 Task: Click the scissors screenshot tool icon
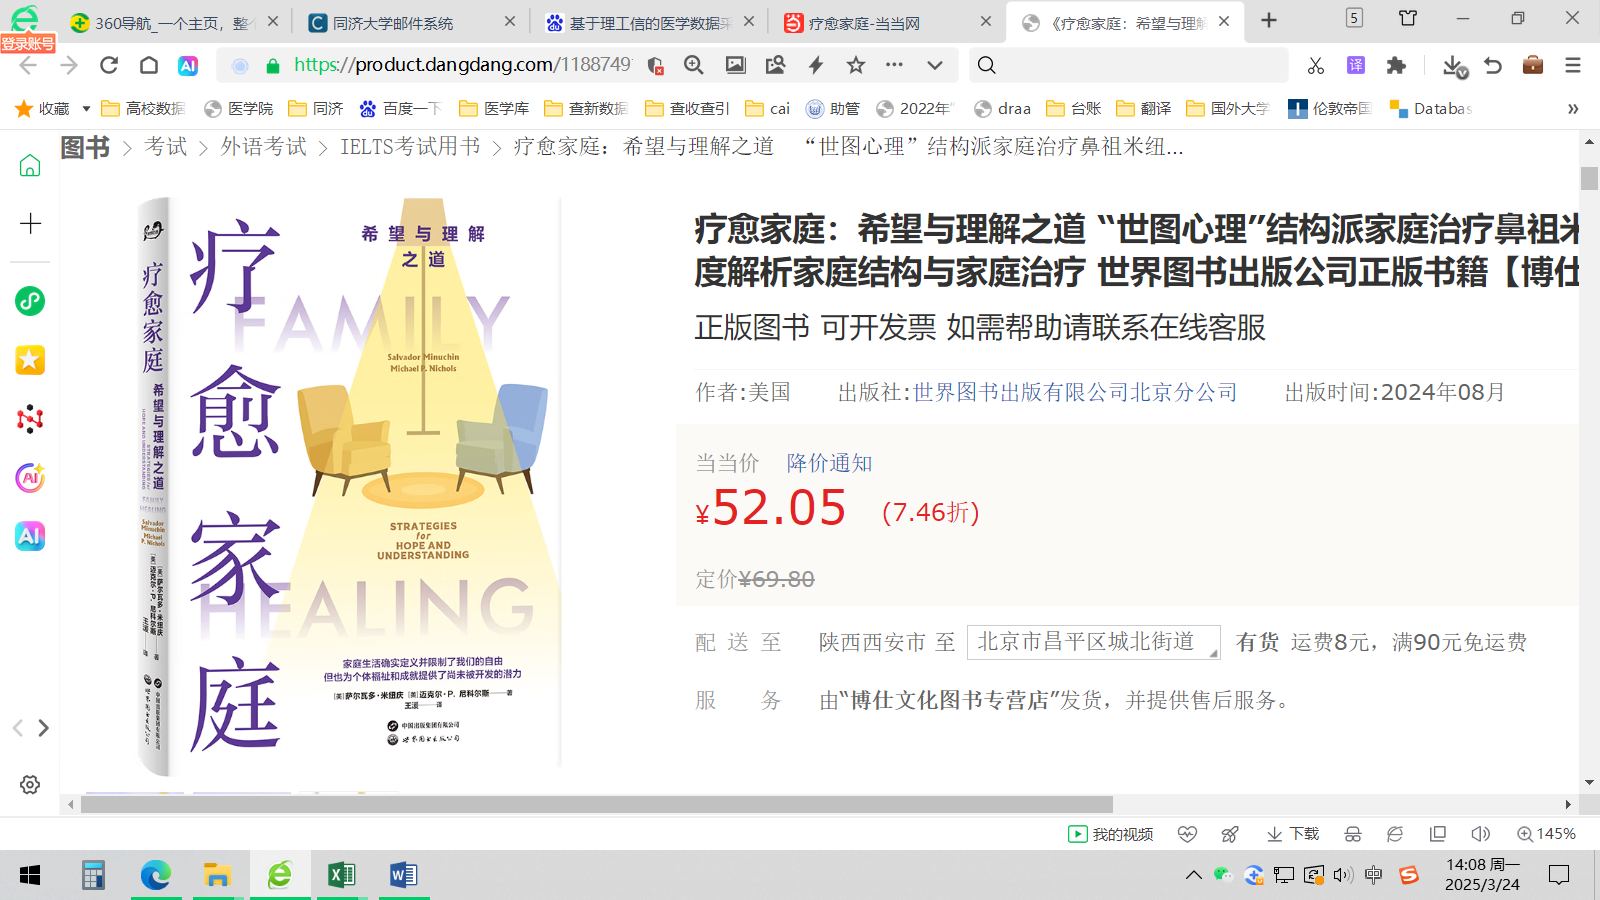1316,66
